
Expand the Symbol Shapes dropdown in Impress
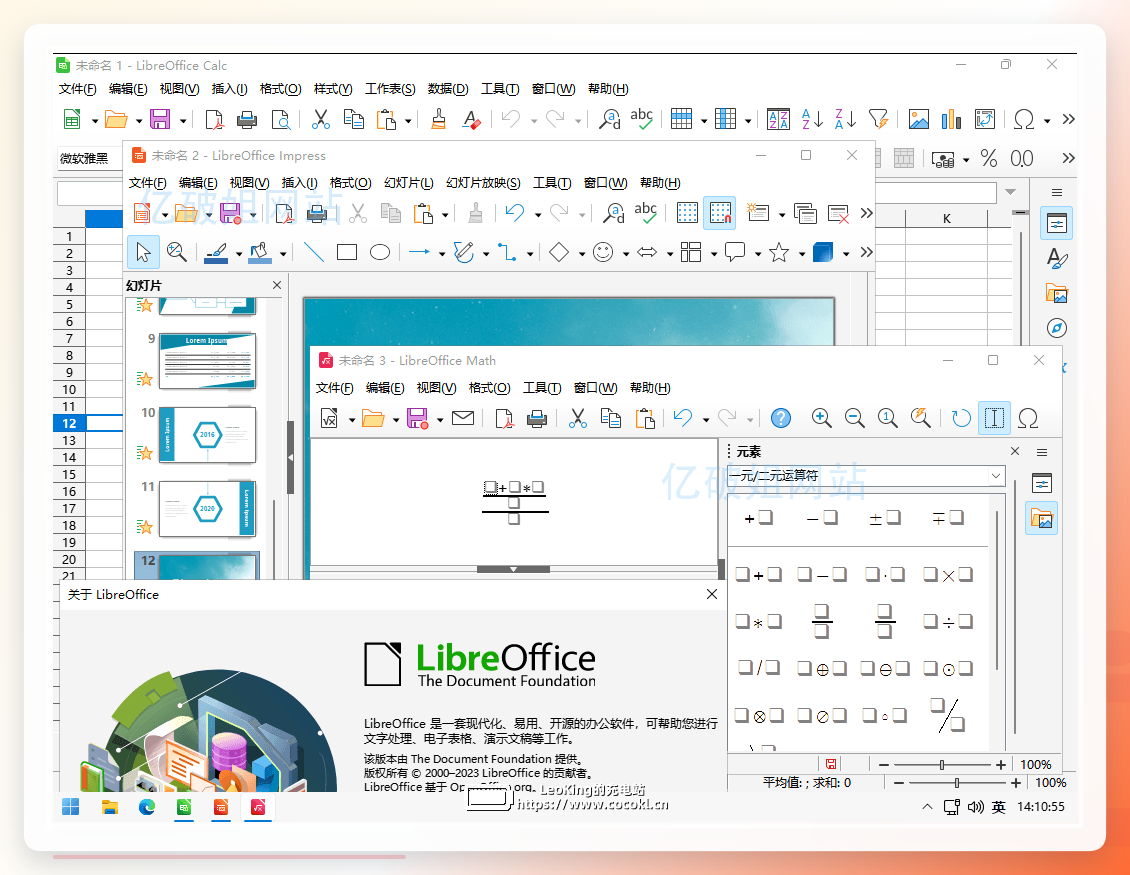pos(626,254)
